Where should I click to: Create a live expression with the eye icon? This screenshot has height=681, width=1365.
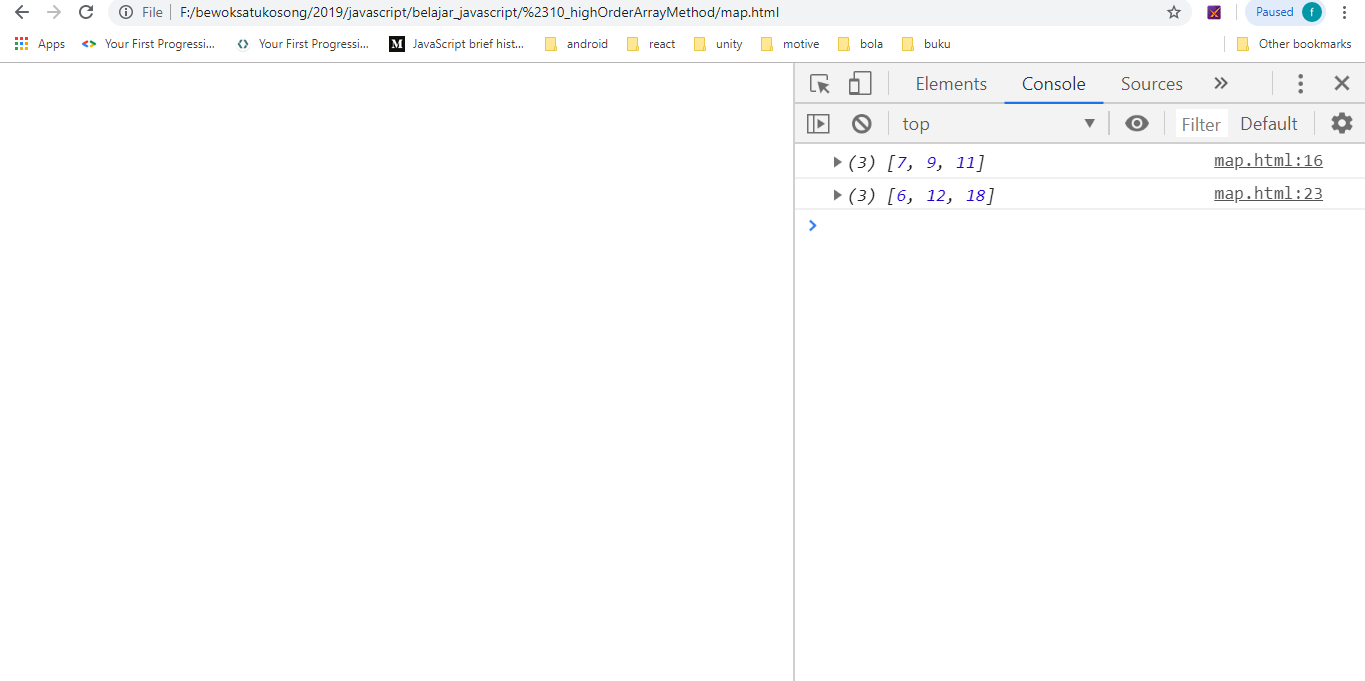1136,122
